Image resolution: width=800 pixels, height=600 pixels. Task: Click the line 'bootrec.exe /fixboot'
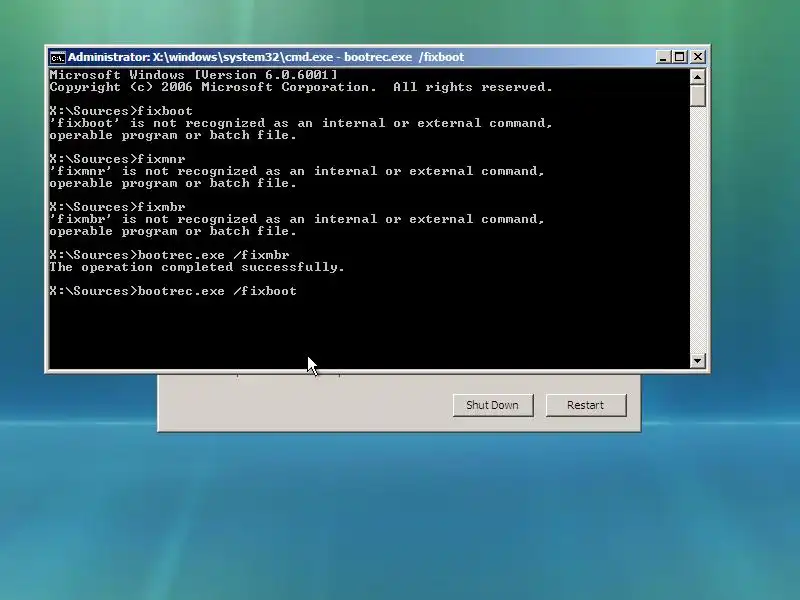(173, 291)
